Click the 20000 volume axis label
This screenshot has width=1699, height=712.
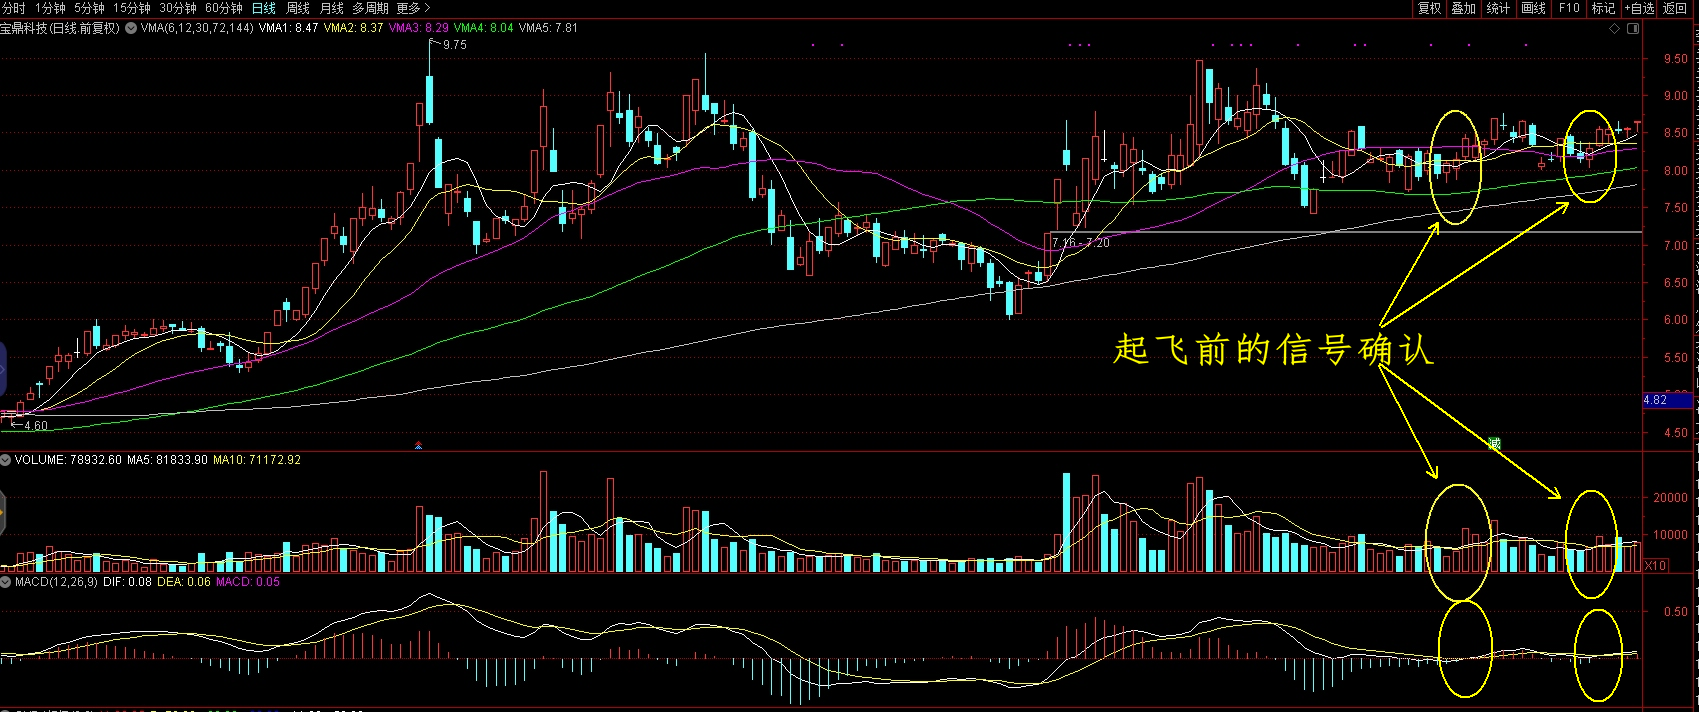click(1671, 498)
